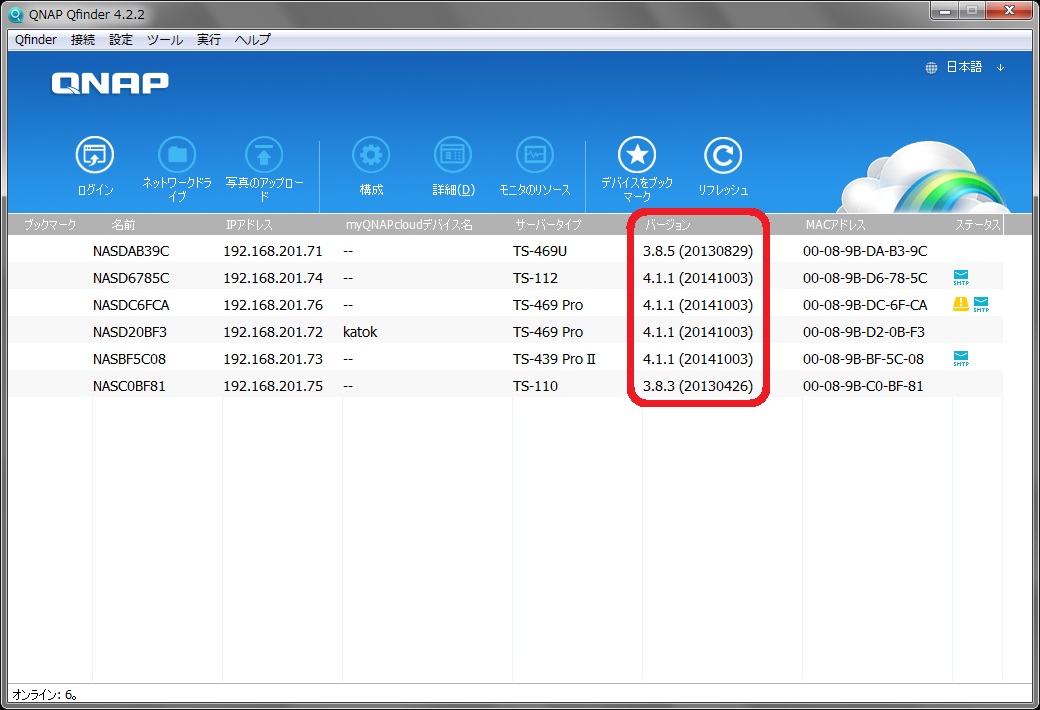Click the yellow warning icon for NASDC6FCA
The height and width of the screenshot is (710, 1040).
point(960,304)
